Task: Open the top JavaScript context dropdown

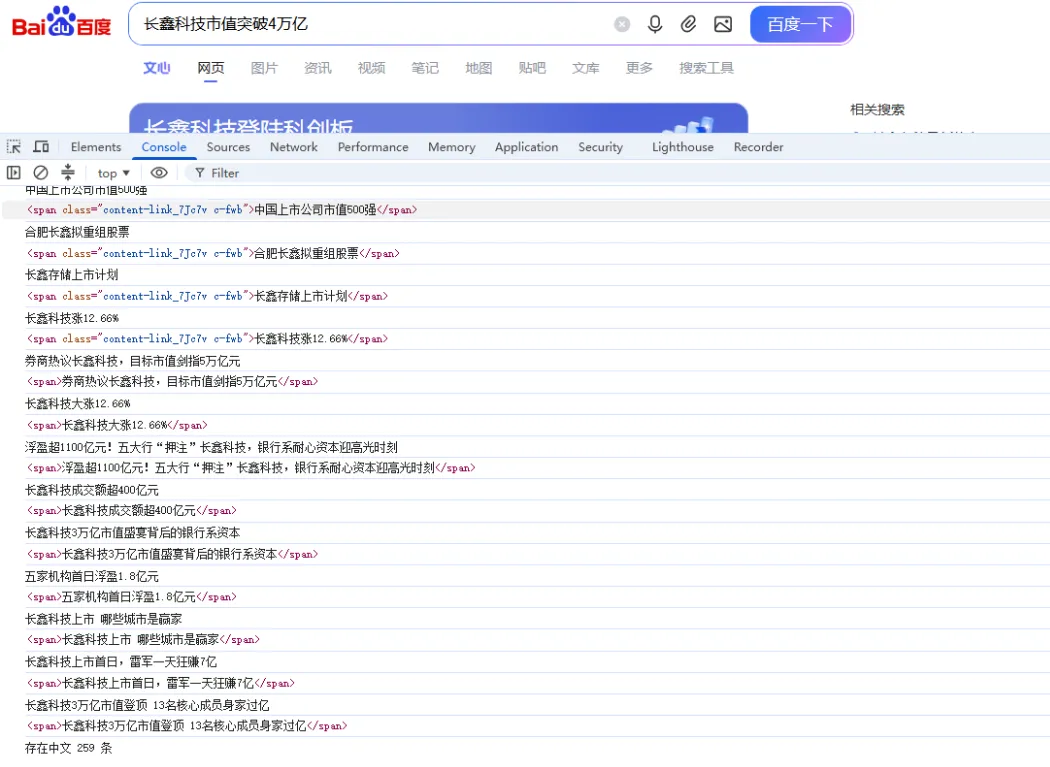Action: coord(113,173)
